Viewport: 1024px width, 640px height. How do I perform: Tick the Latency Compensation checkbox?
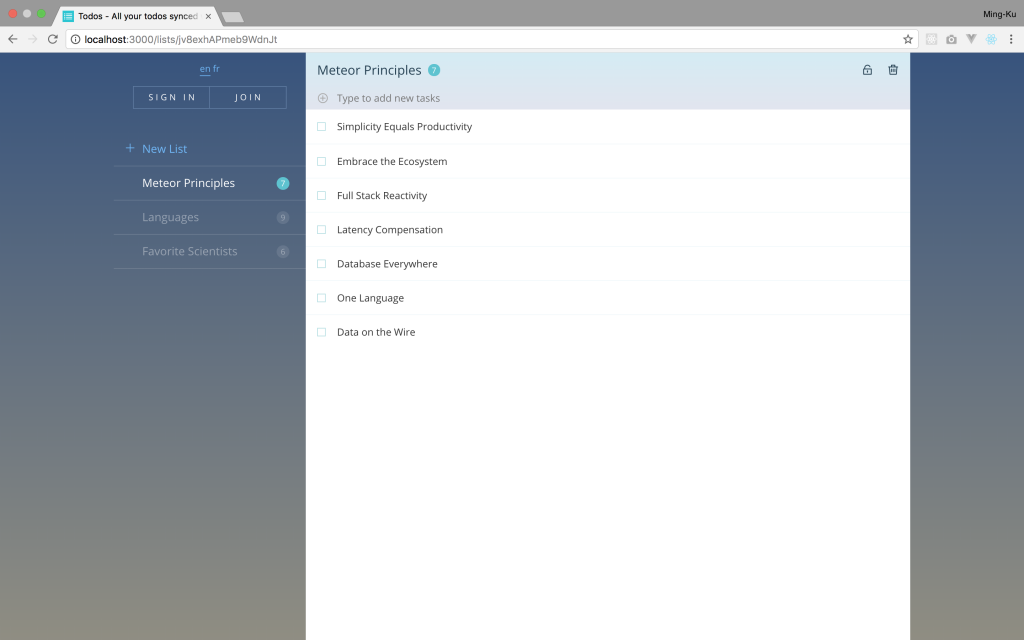click(321, 229)
